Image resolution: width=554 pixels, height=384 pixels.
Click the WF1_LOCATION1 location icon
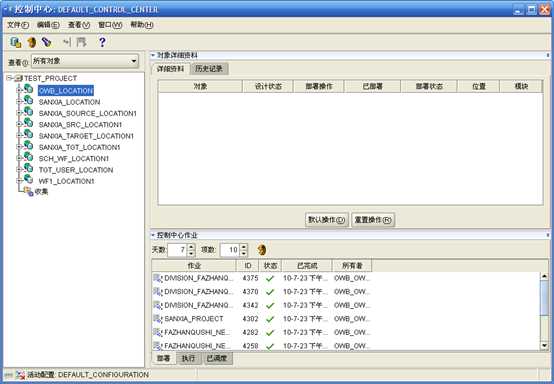28,180
